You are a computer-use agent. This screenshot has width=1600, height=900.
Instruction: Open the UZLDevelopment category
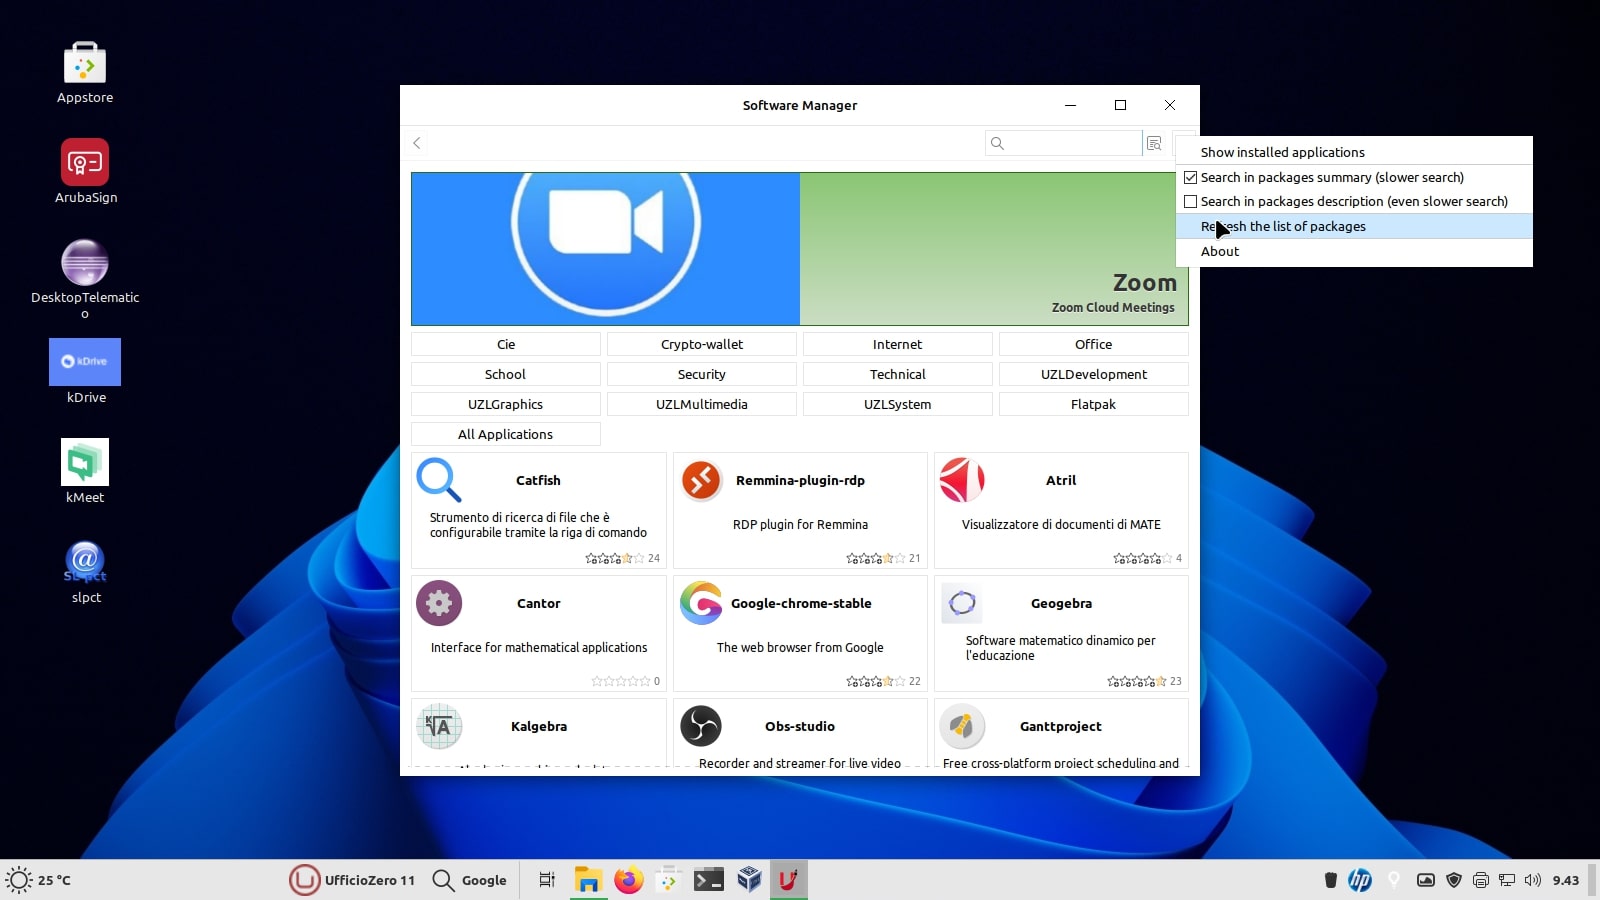(1094, 374)
